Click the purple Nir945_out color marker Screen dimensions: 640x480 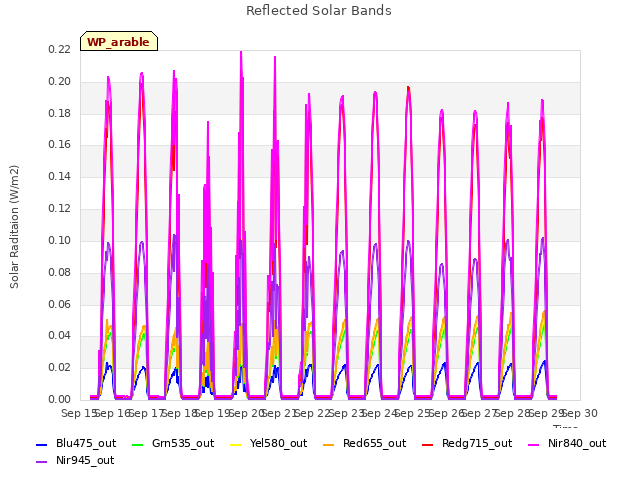point(42,462)
